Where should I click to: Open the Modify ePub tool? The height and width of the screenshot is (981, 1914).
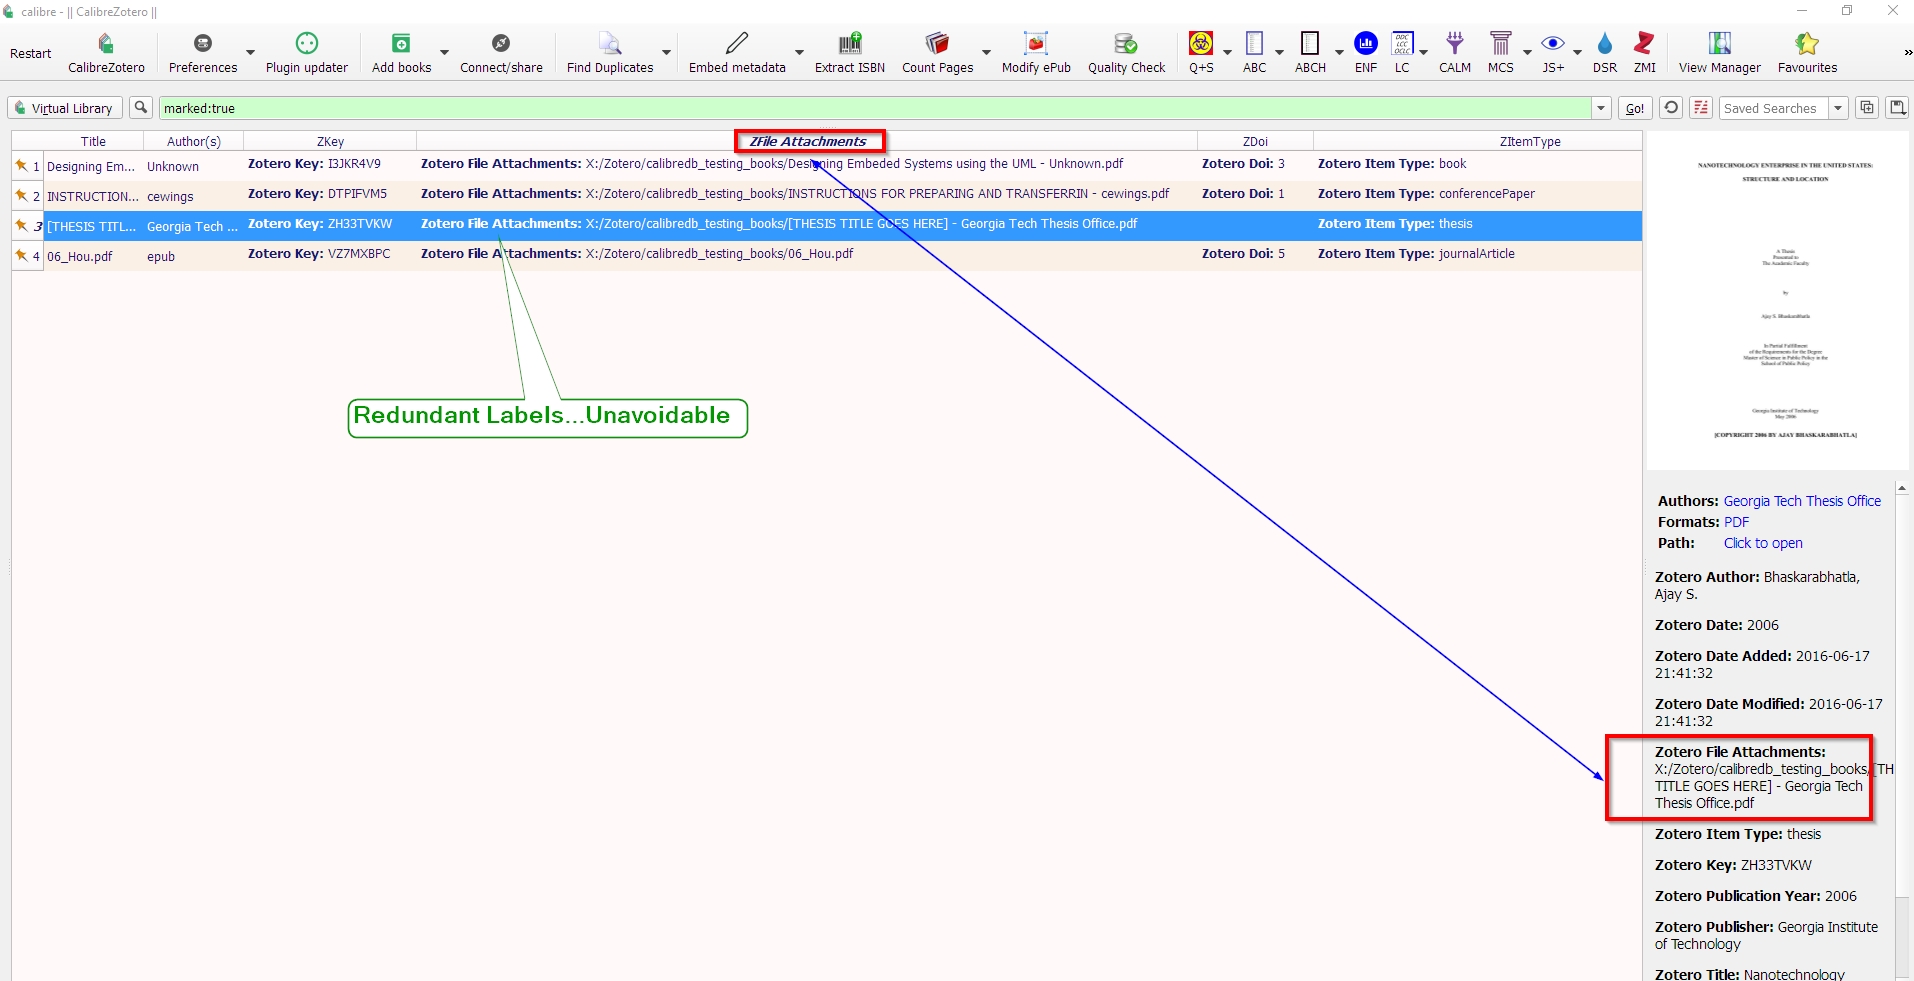[x=1036, y=52]
